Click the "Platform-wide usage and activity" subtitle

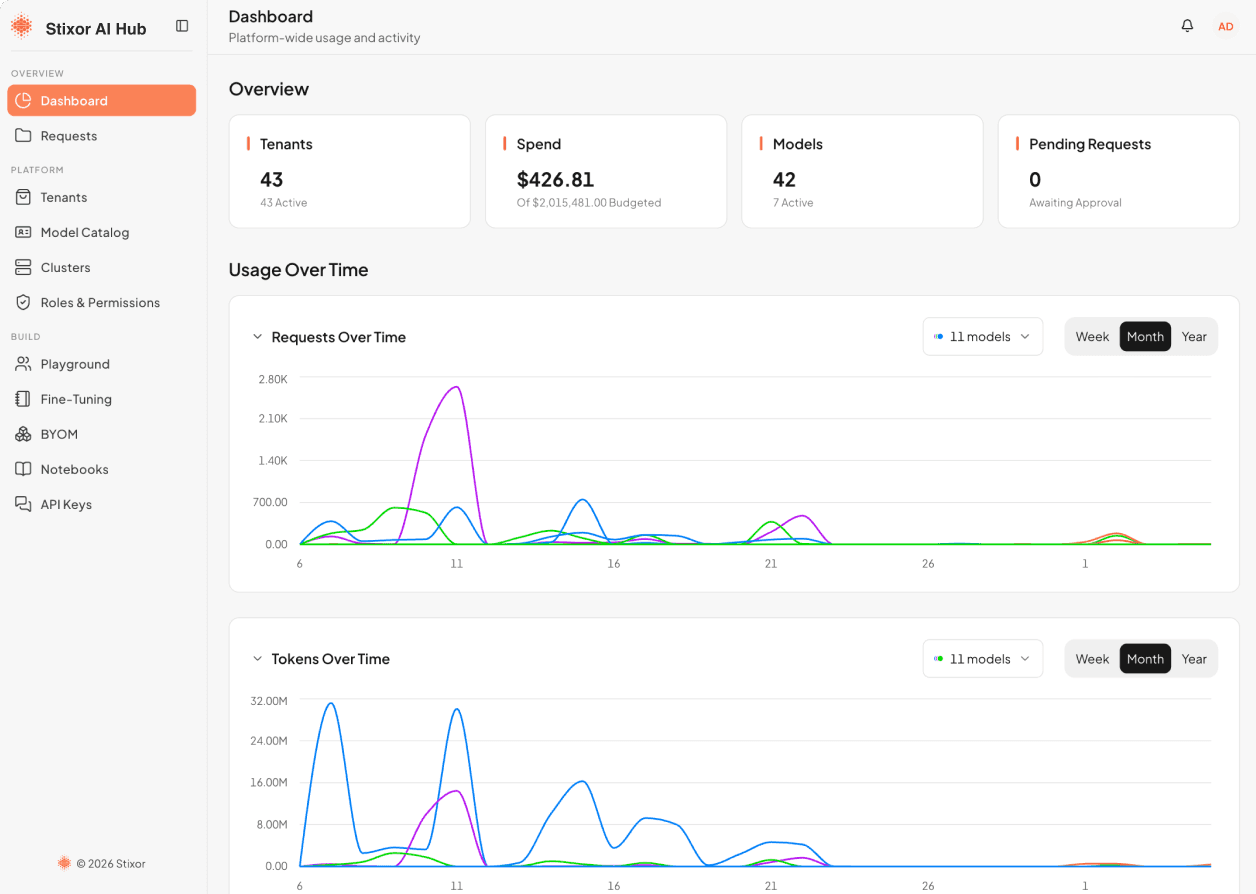[324, 38]
